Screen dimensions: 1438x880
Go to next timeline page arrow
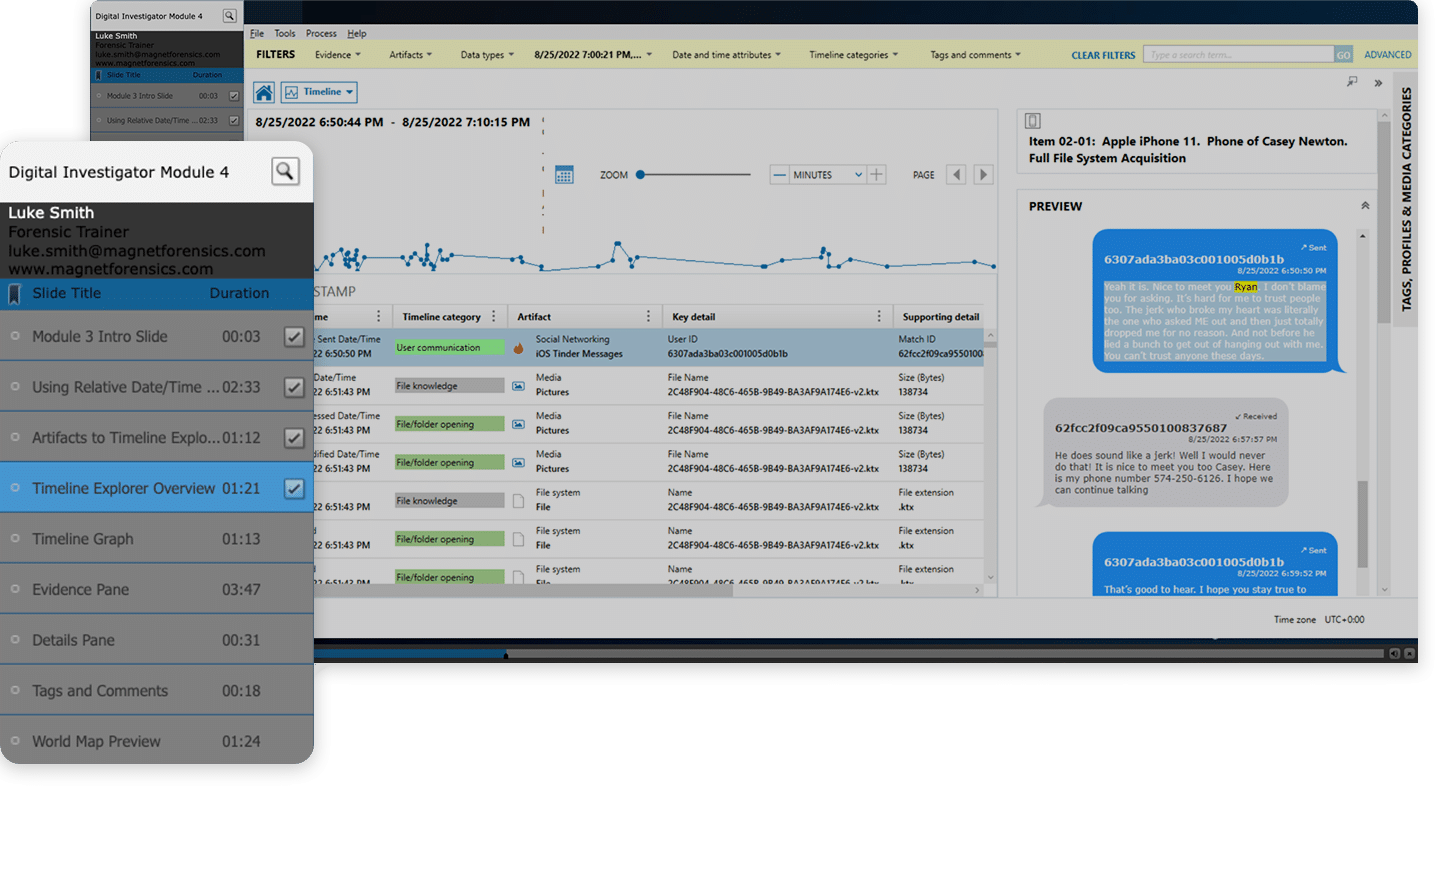click(x=983, y=174)
